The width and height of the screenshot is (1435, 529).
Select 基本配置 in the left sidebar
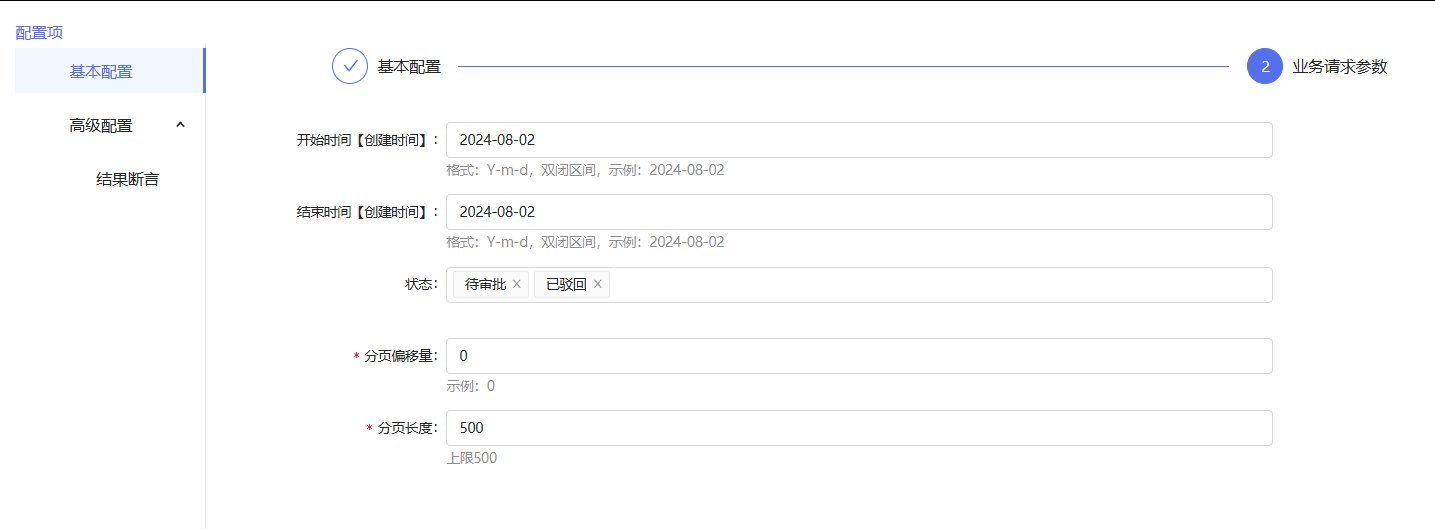[101, 71]
